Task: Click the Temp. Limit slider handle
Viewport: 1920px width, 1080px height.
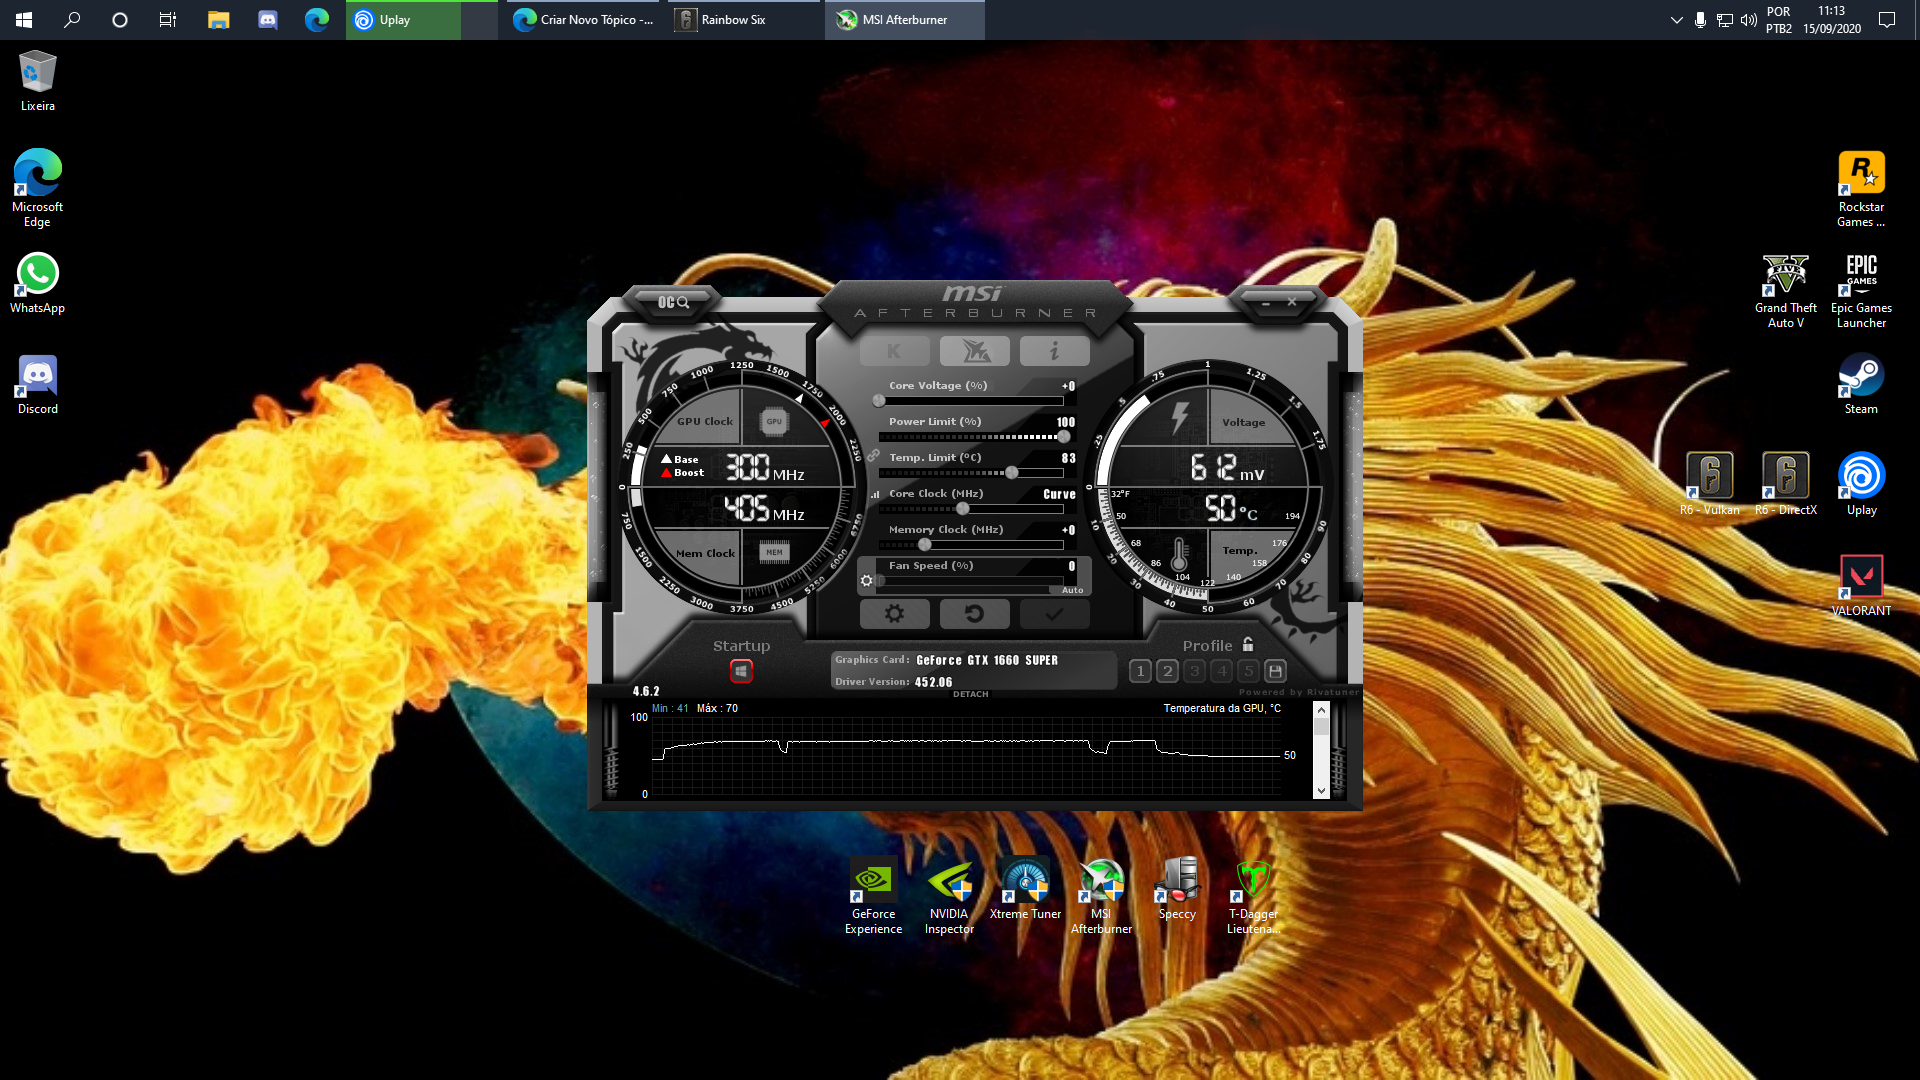Action: pos(1012,473)
